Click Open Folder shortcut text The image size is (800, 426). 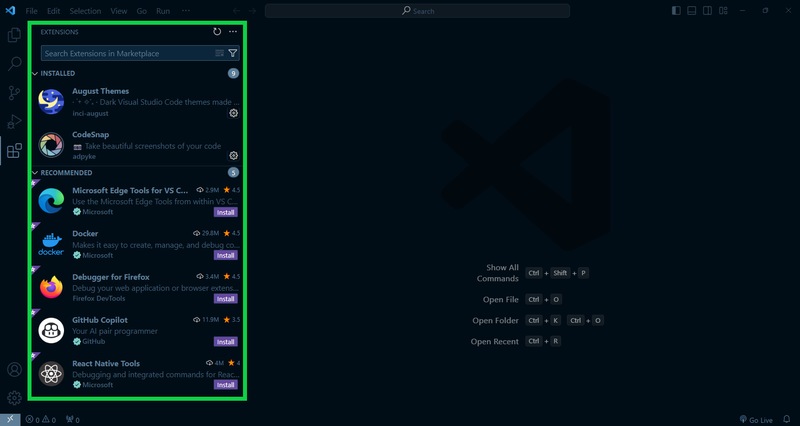pyautogui.click(x=495, y=320)
